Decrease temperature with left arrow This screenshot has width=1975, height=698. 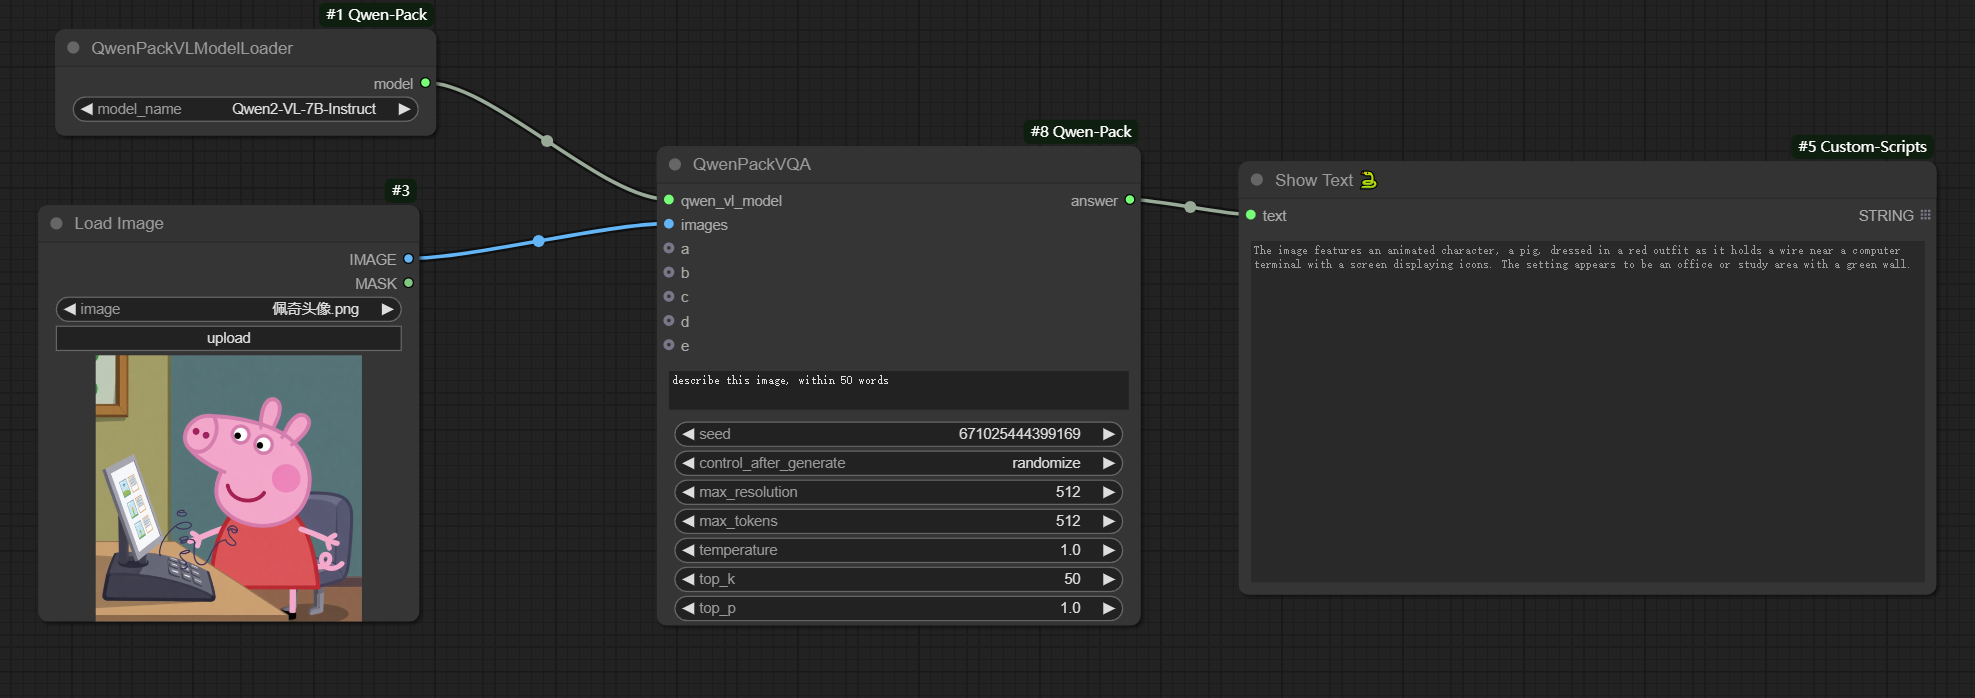(x=688, y=550)
